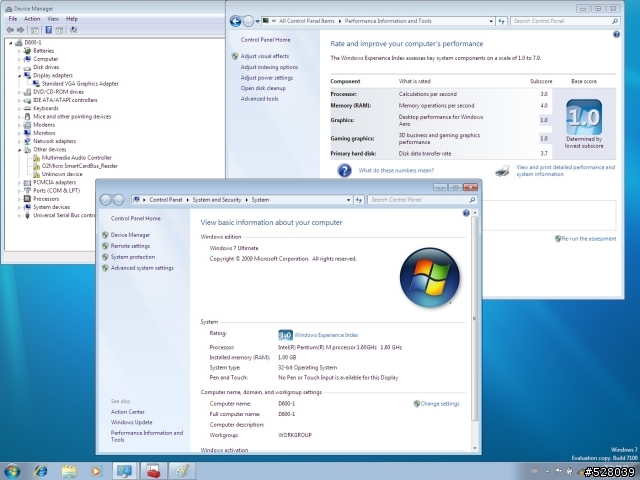This screenshot has width=640, height=480.
Task: Open the Start menu
Action: click(12, 471)
